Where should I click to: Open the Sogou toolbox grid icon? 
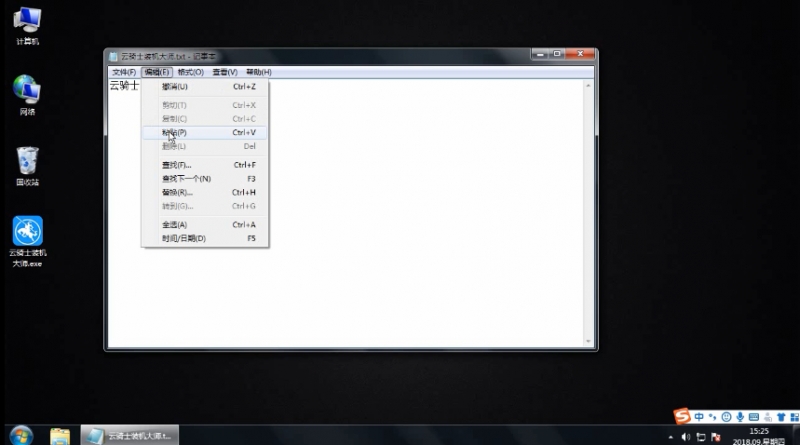pyautogui.click(x=794, y=417)
